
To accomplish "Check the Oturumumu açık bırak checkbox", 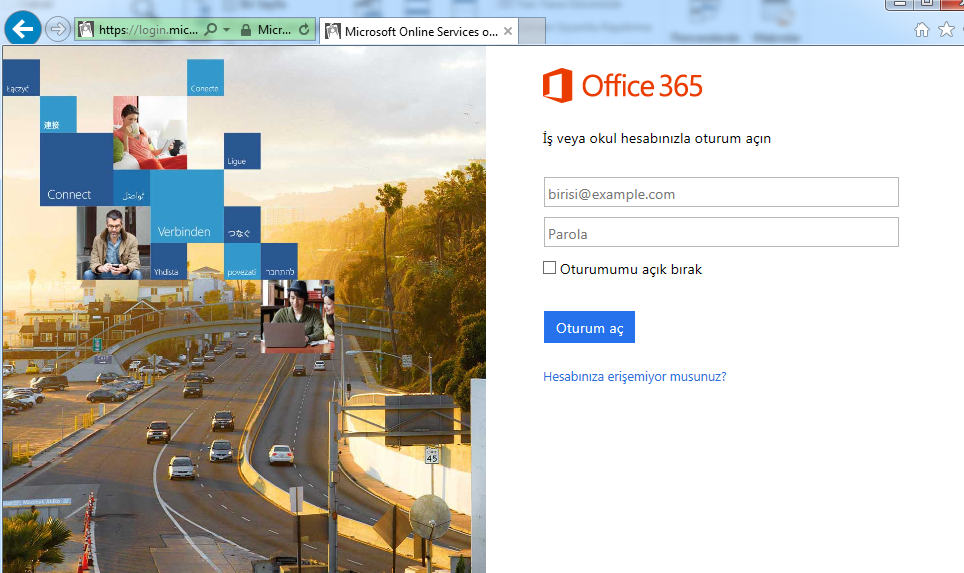I will [550, 268].
